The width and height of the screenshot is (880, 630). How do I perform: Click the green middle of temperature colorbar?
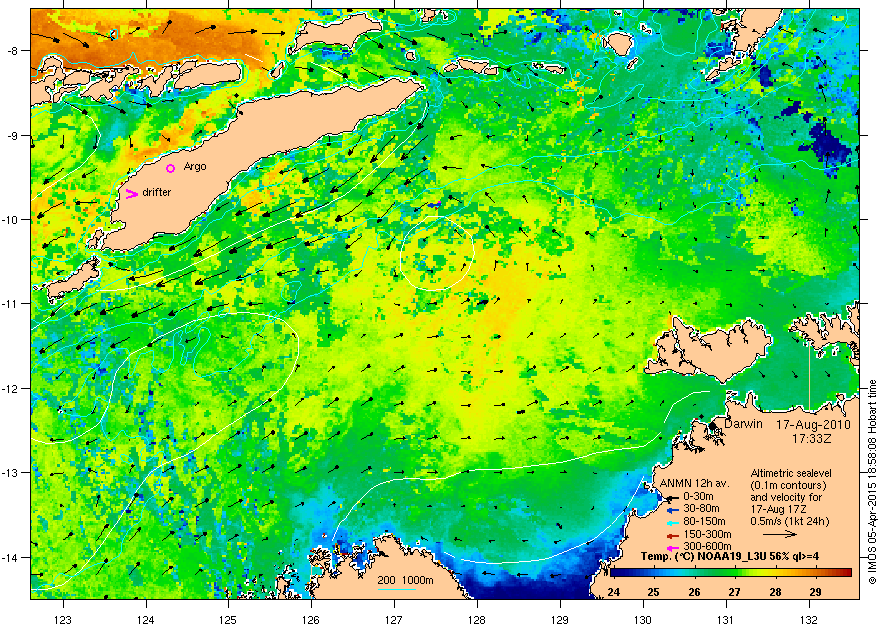point(730,573)
